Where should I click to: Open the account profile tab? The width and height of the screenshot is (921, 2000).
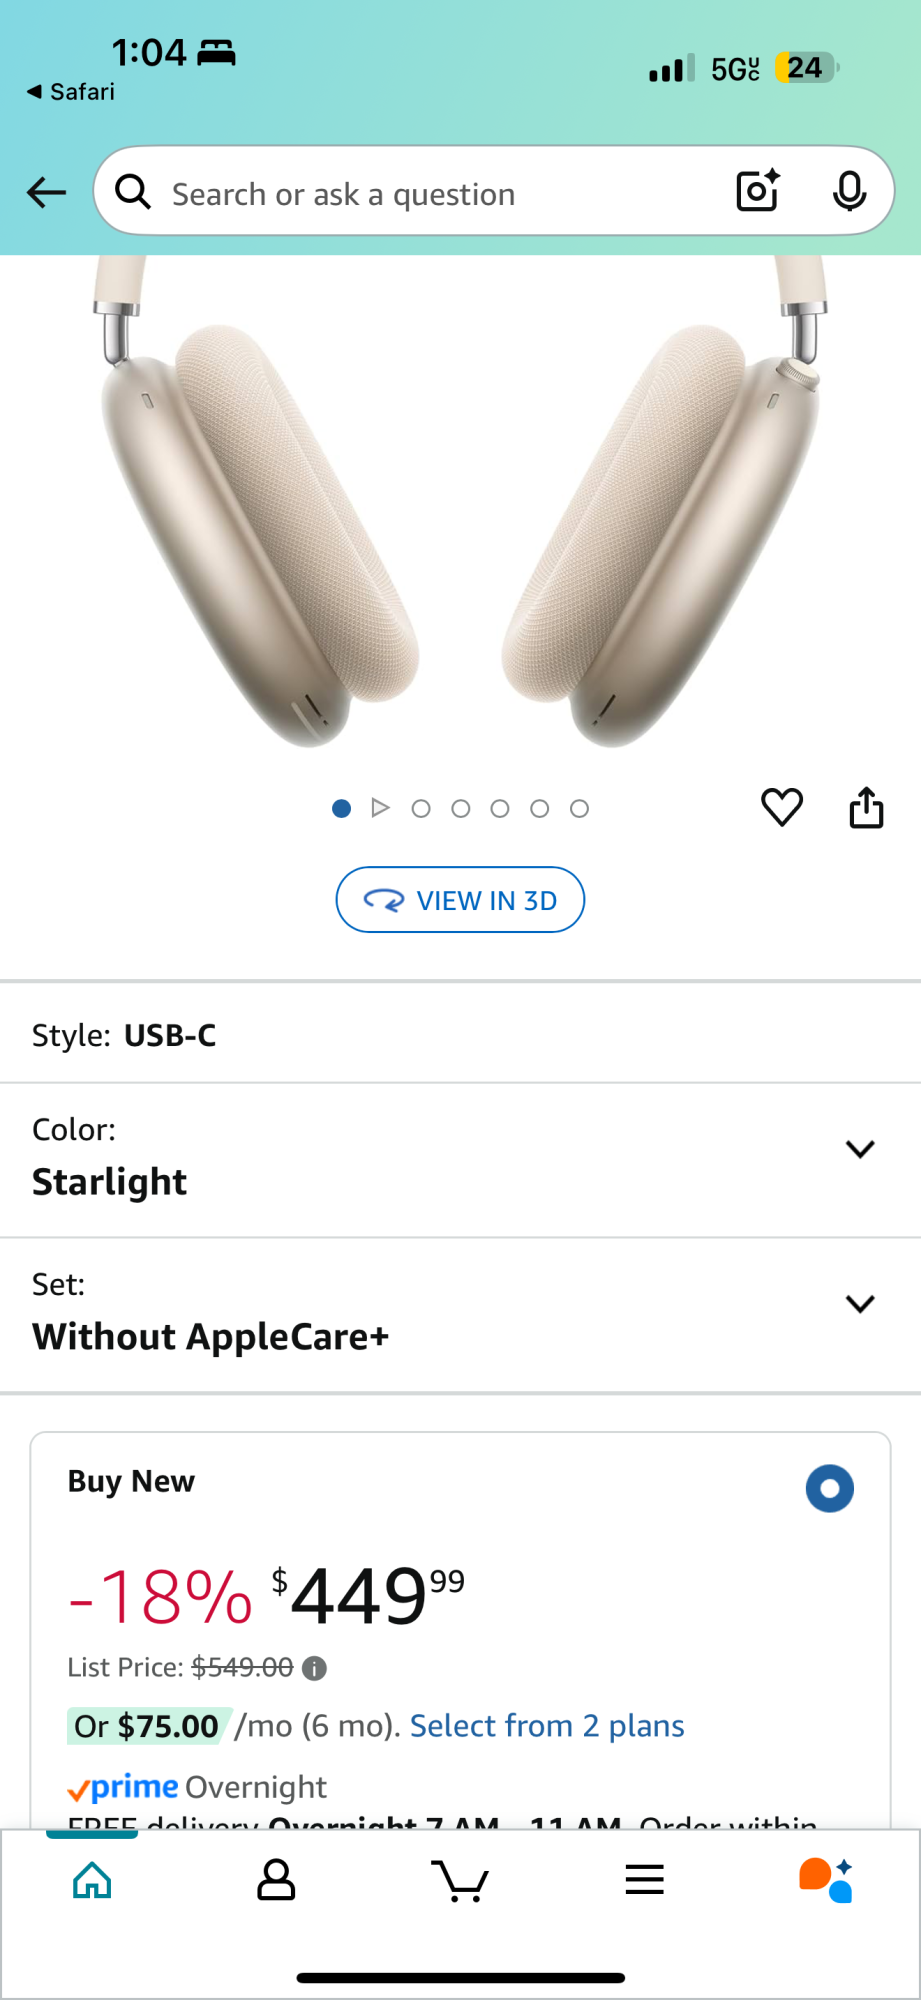tap(276, 1881)
